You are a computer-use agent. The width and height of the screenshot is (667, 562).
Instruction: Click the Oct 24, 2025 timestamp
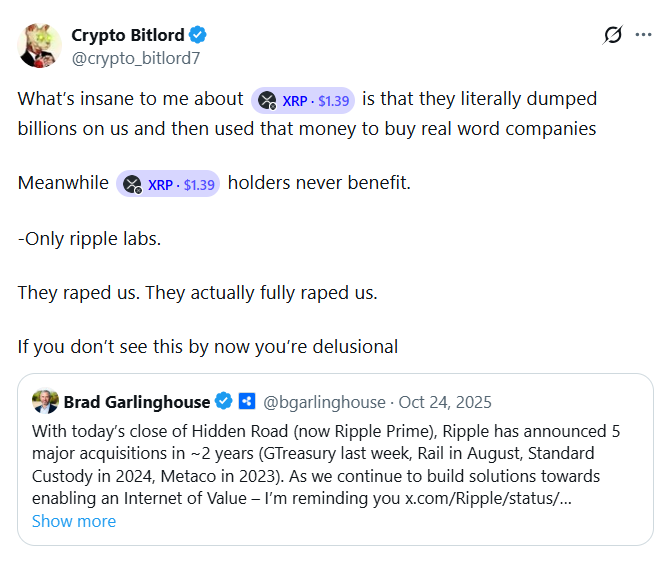[446, 402]
